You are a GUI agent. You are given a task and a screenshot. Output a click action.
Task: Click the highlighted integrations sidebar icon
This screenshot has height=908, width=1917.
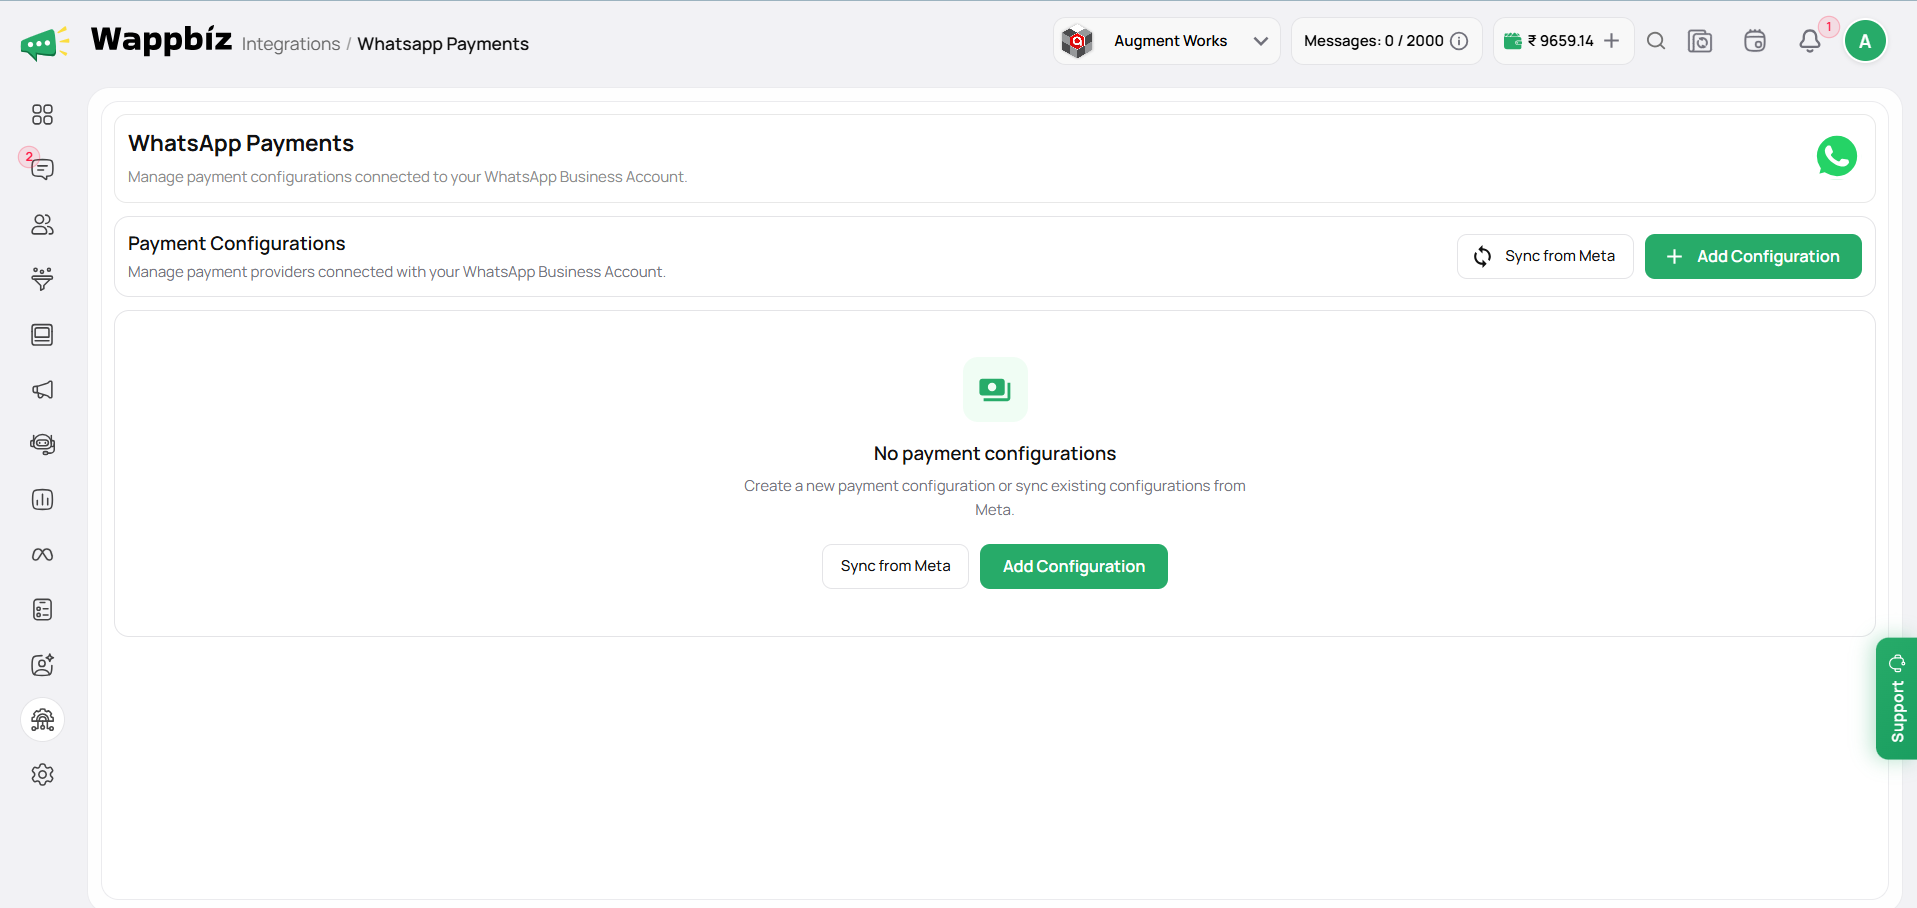pos(42,720)
